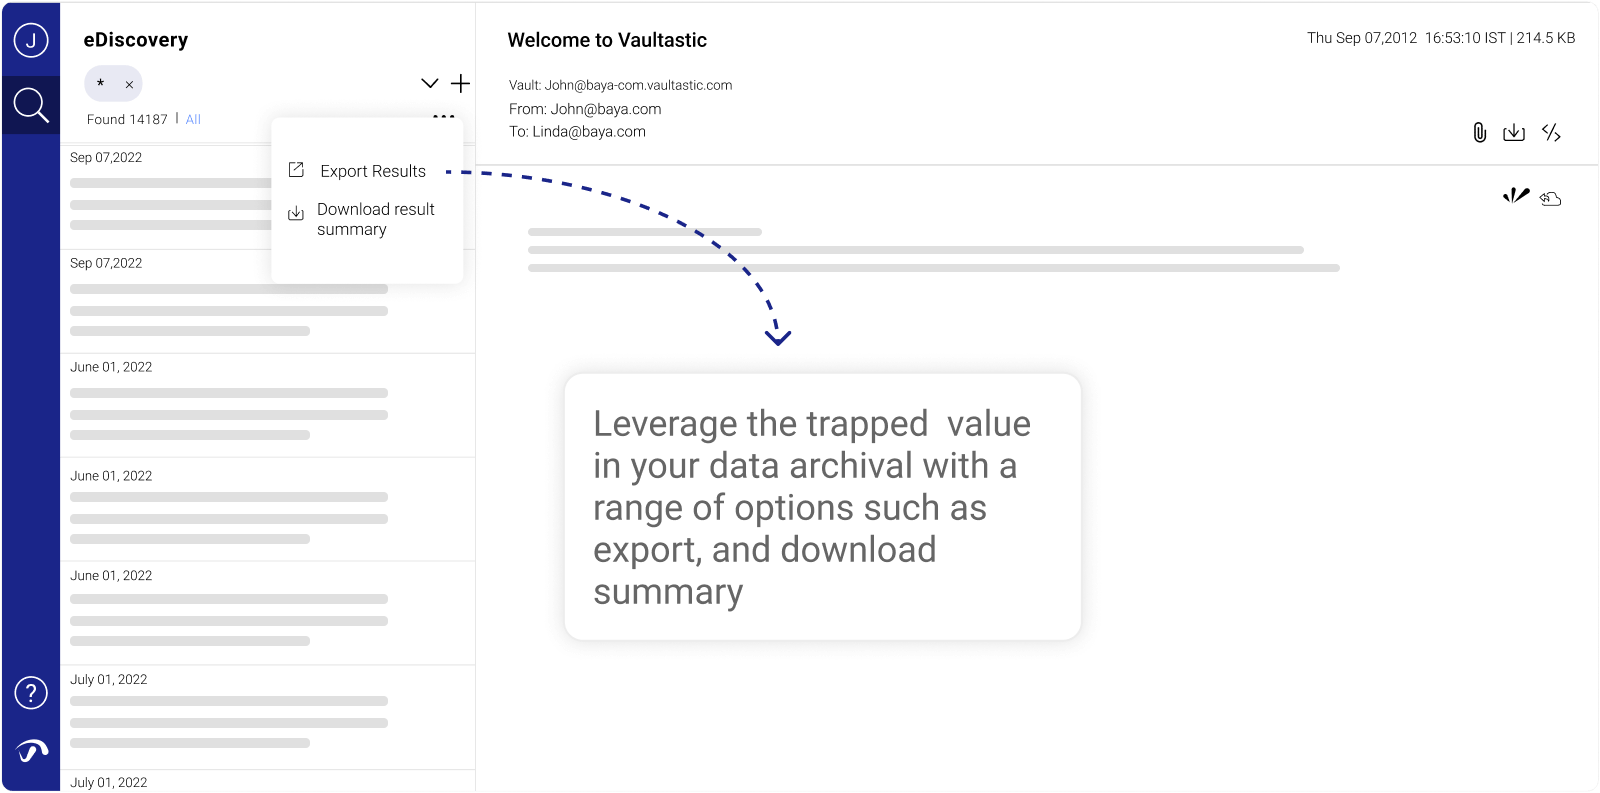Open help from the sidebar question mark
The image size is (1600, 793).
[30, 692]
